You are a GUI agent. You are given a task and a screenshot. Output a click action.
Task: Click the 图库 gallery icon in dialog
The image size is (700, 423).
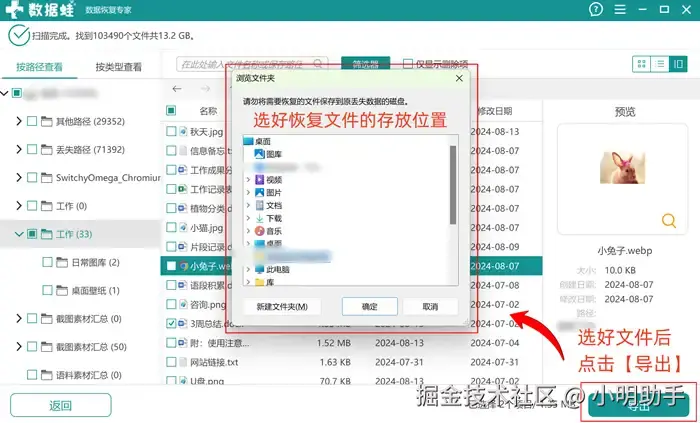pos(259,154)
